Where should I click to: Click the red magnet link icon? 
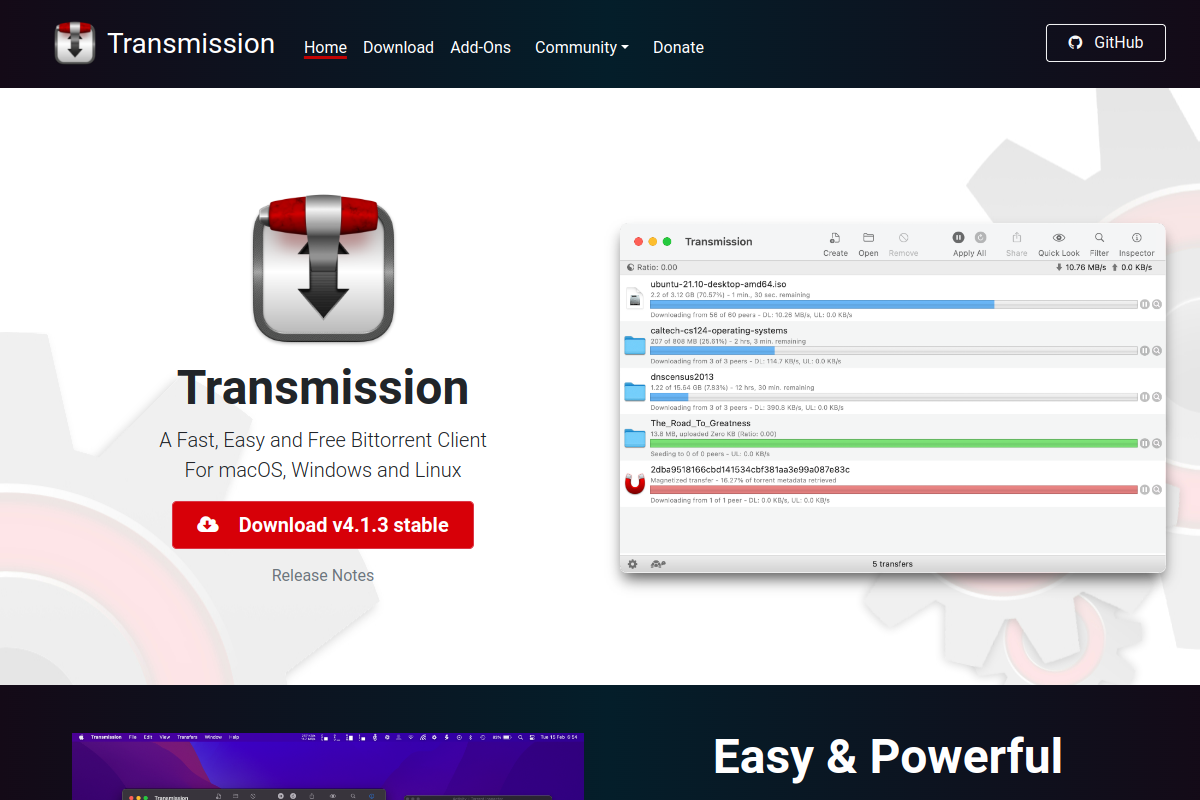point(634,483)
